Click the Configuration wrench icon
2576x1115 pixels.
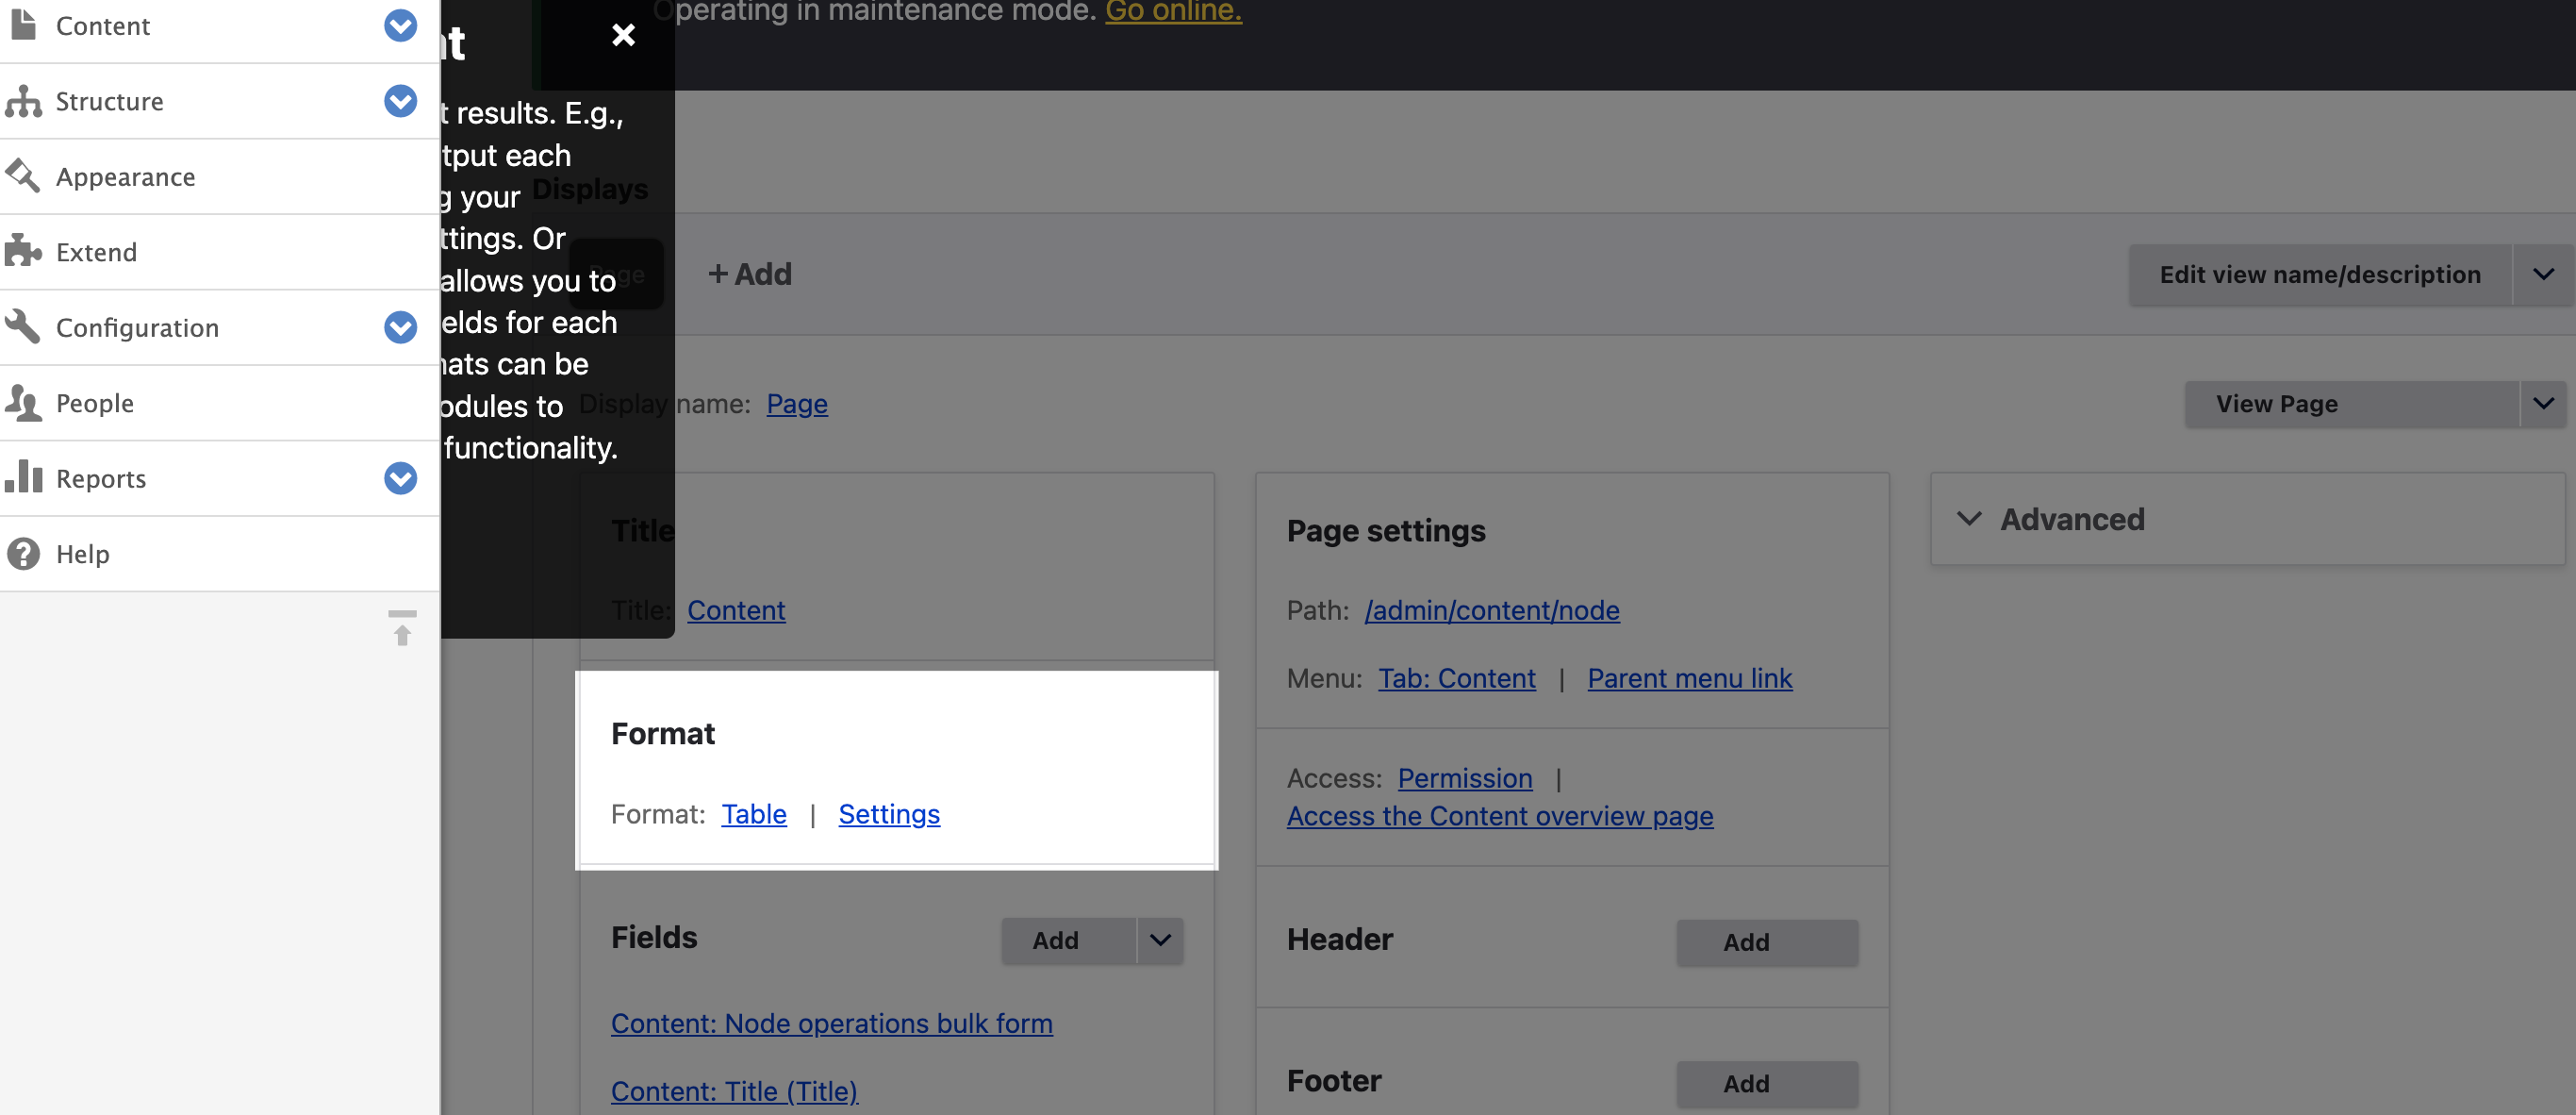[23, 327]
